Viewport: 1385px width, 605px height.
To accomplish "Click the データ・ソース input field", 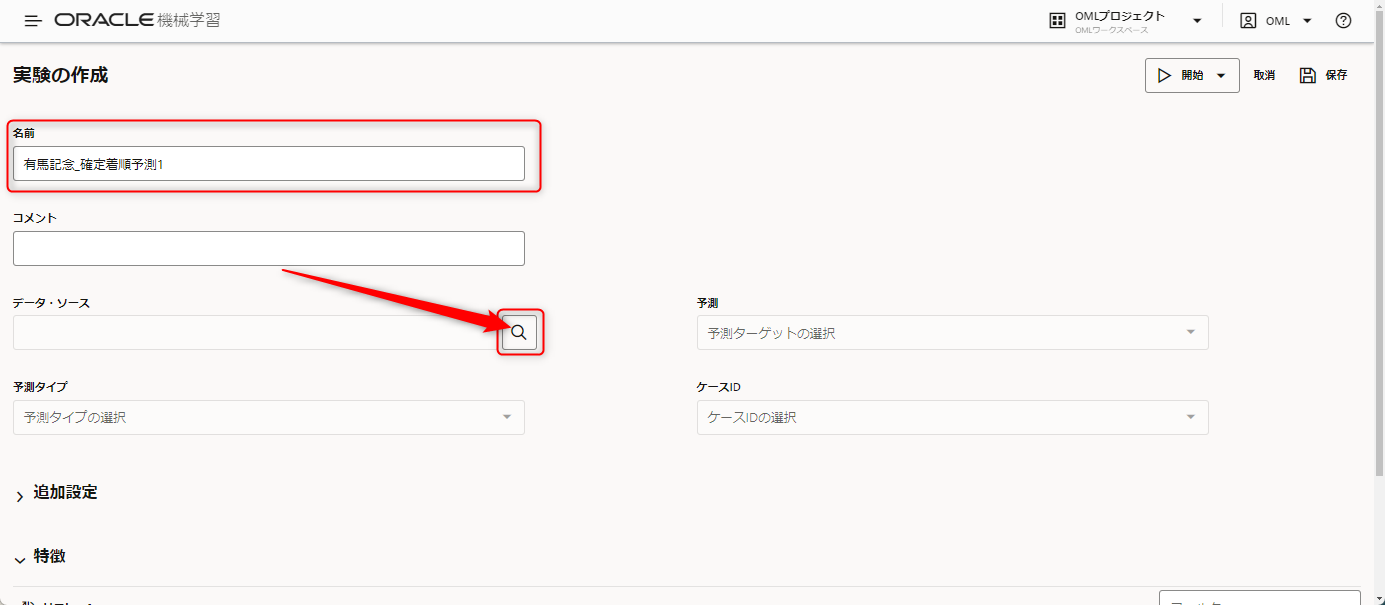I will pyautogui.click(x=256, y=333).
